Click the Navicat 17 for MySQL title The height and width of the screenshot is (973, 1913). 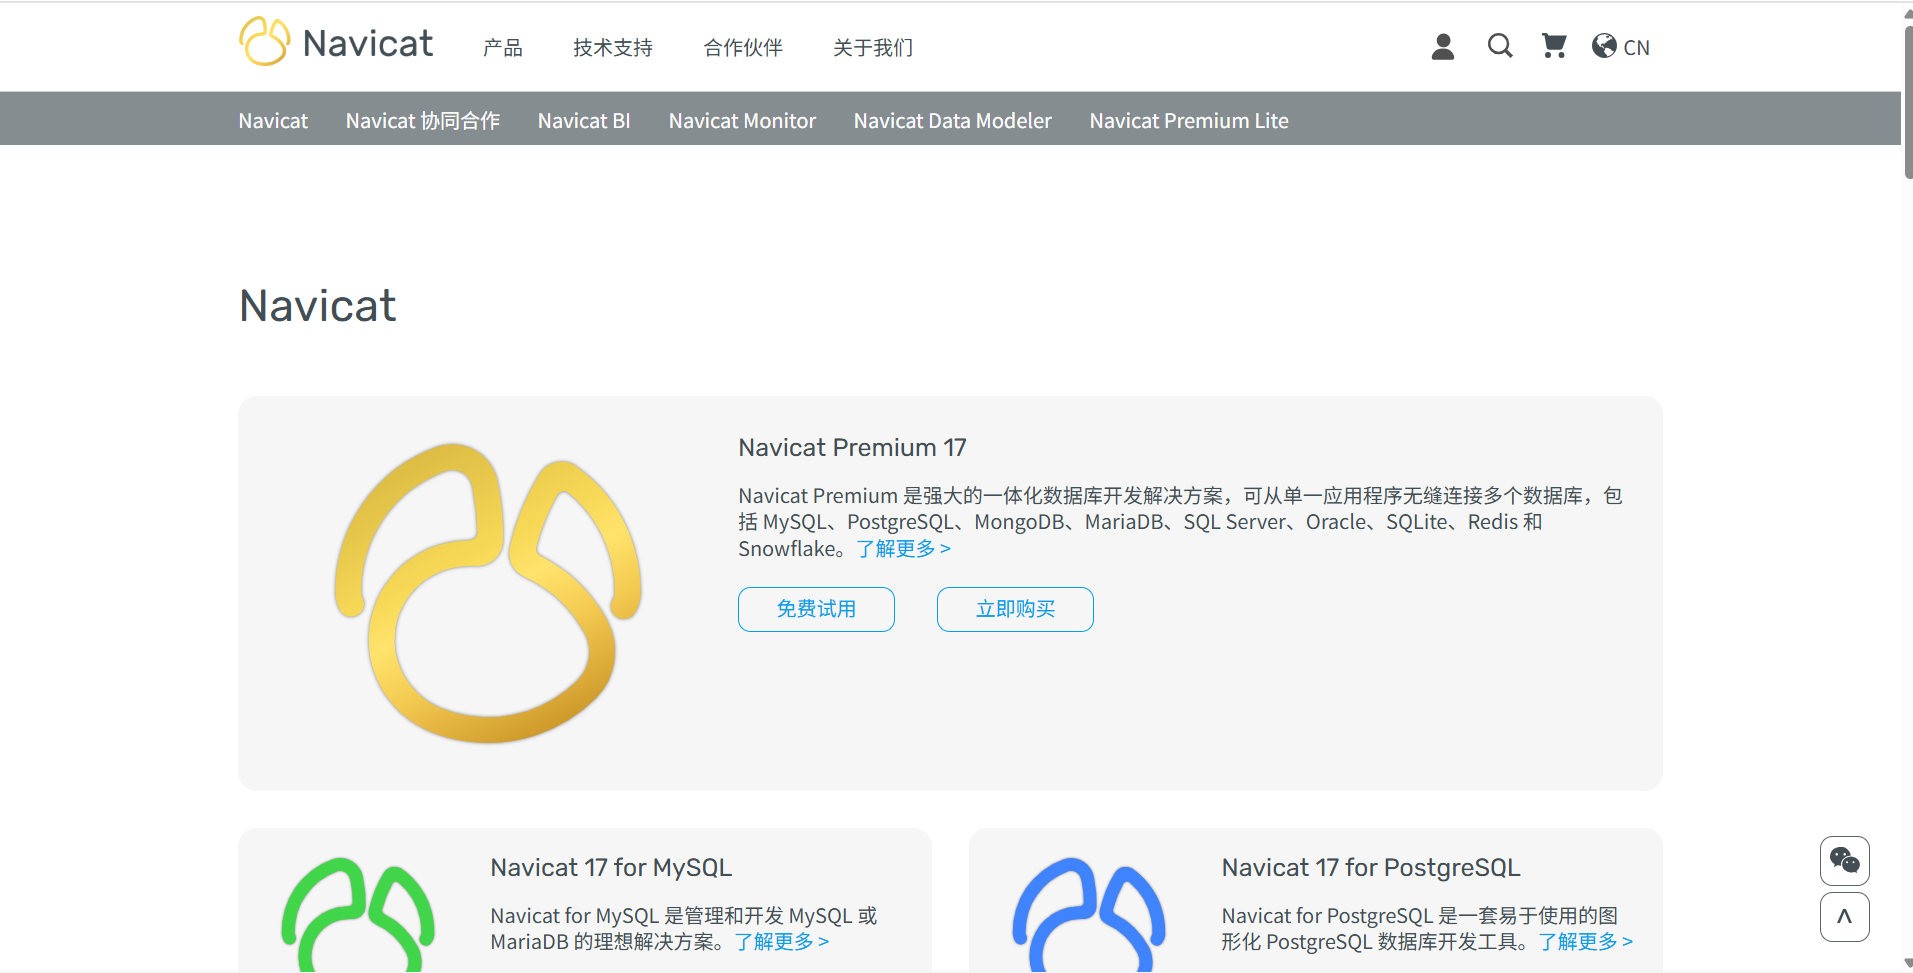point(611,868)
